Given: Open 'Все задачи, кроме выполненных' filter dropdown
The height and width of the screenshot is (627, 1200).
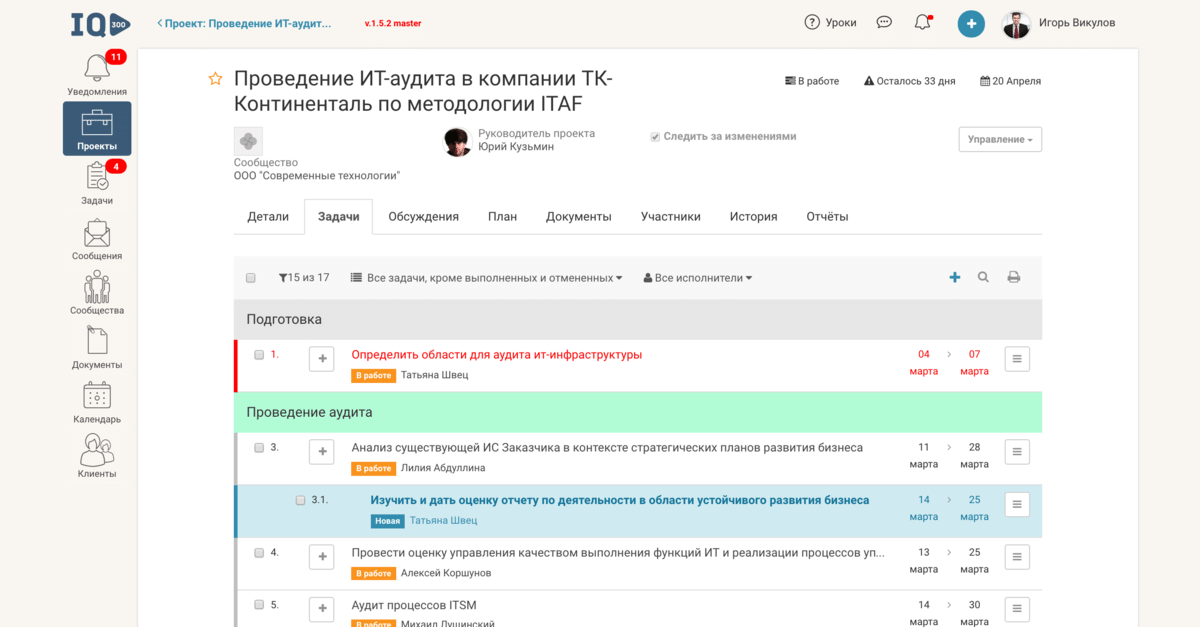Looking at the screenshot, I should [x=486, y=278].
